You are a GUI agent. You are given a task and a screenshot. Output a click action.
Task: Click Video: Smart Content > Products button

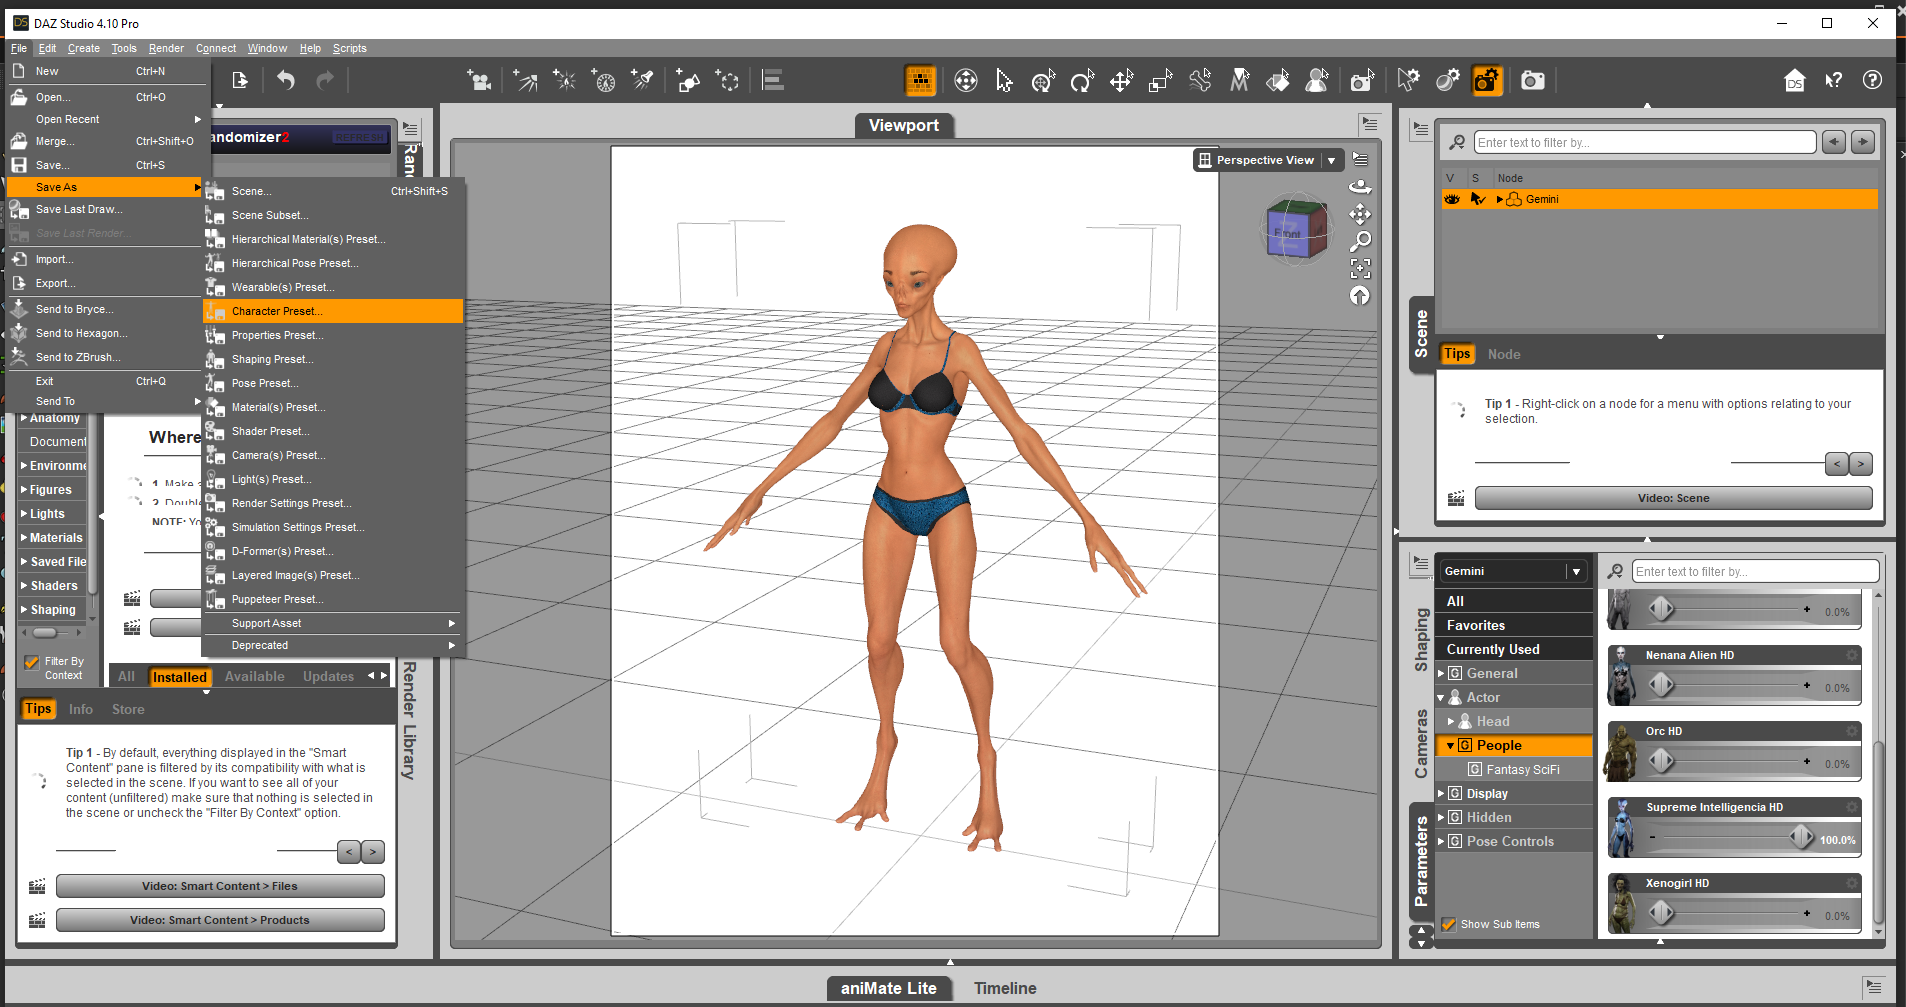220,920
